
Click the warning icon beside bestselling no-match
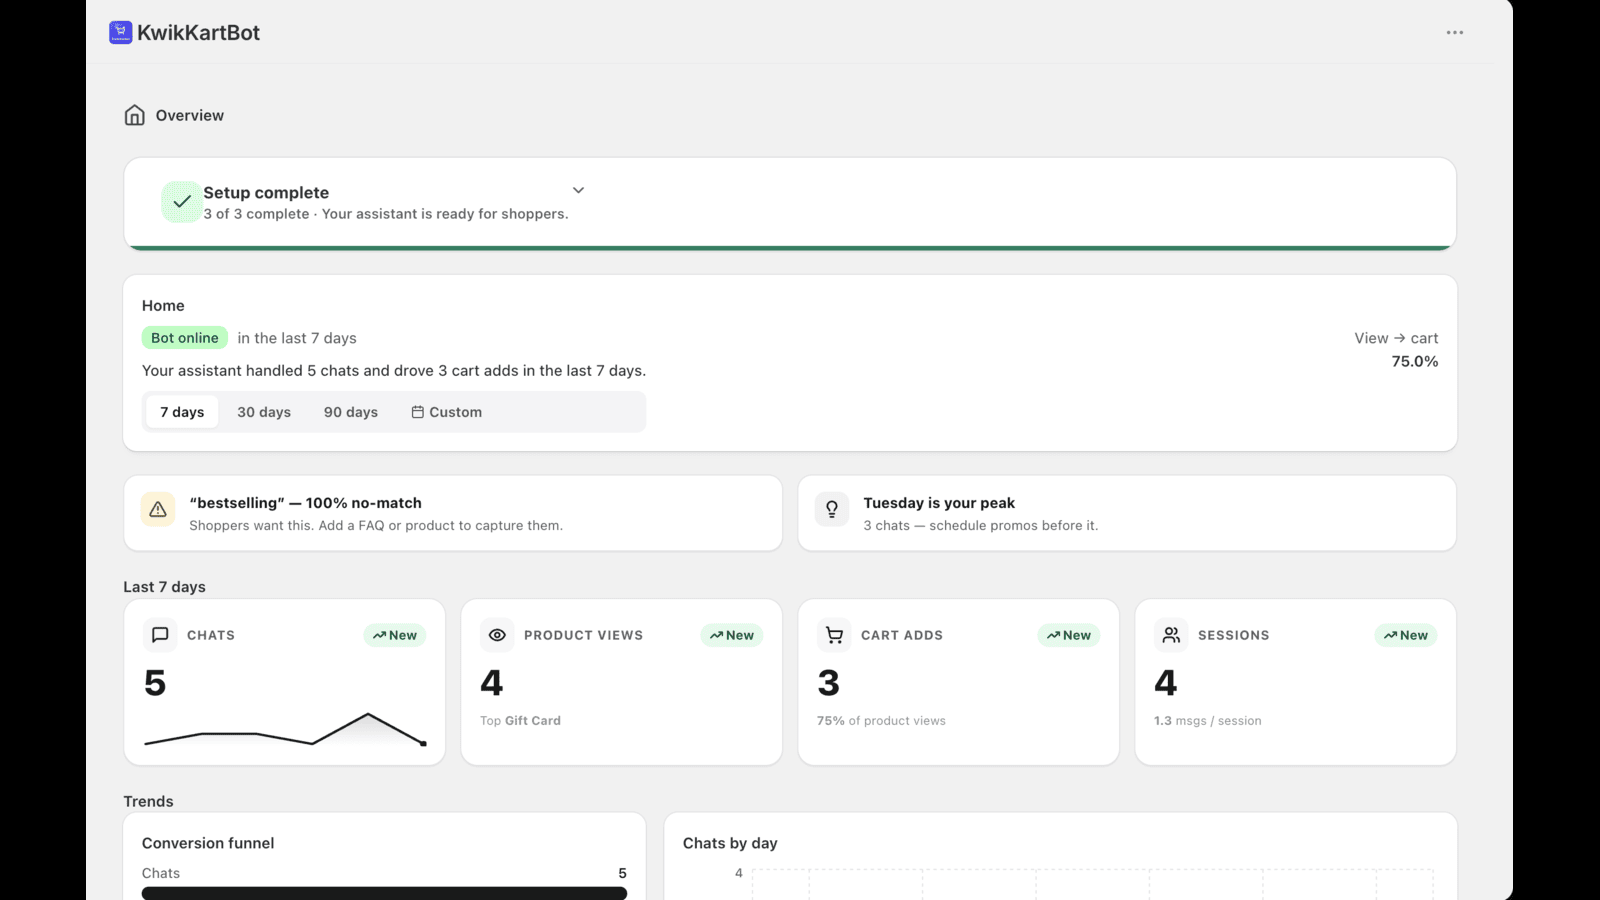tap(158, 510)
